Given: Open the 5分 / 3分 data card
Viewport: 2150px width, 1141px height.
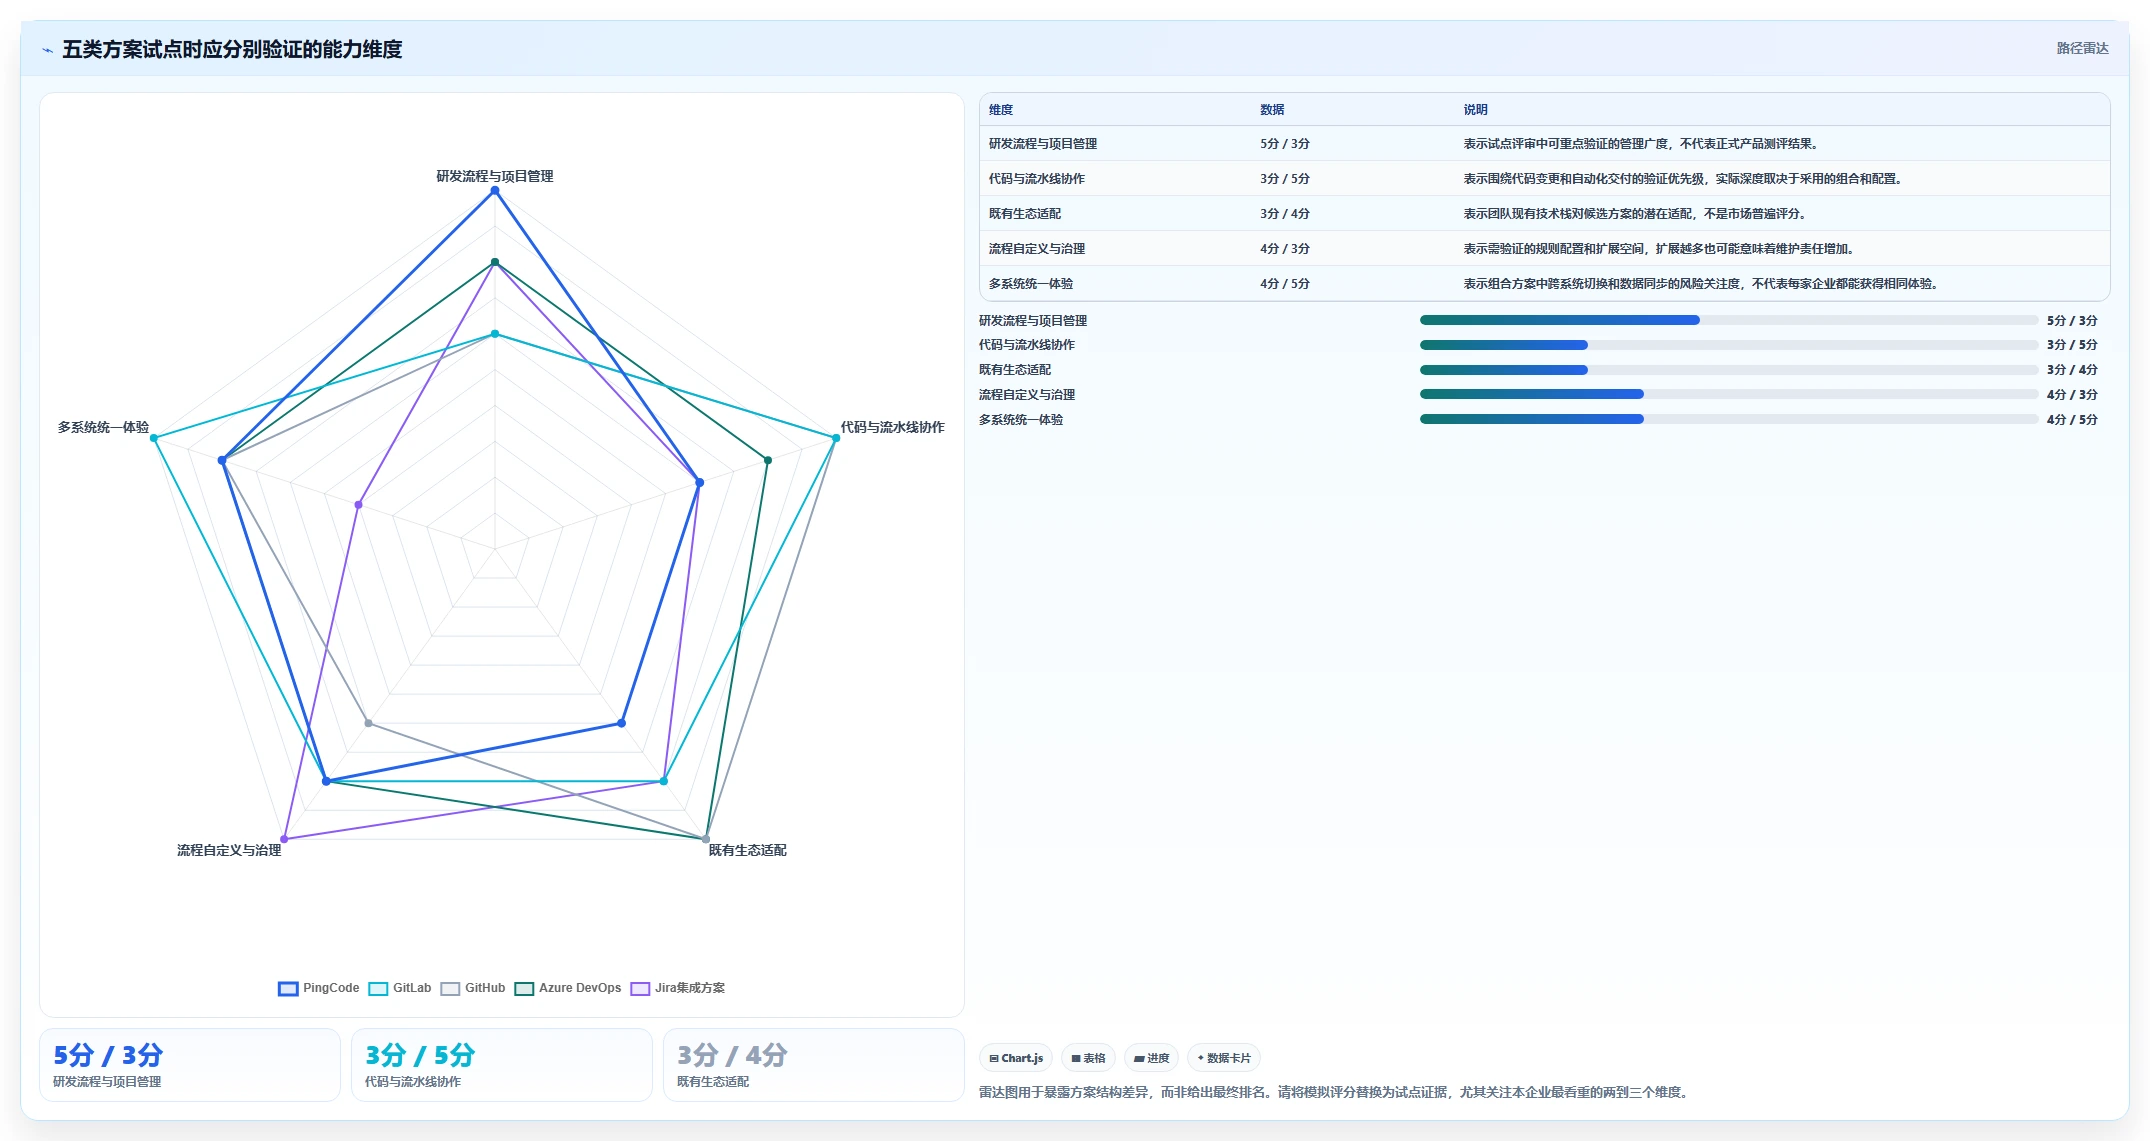Looking at the screenshot, I should tap(190, 1065).
